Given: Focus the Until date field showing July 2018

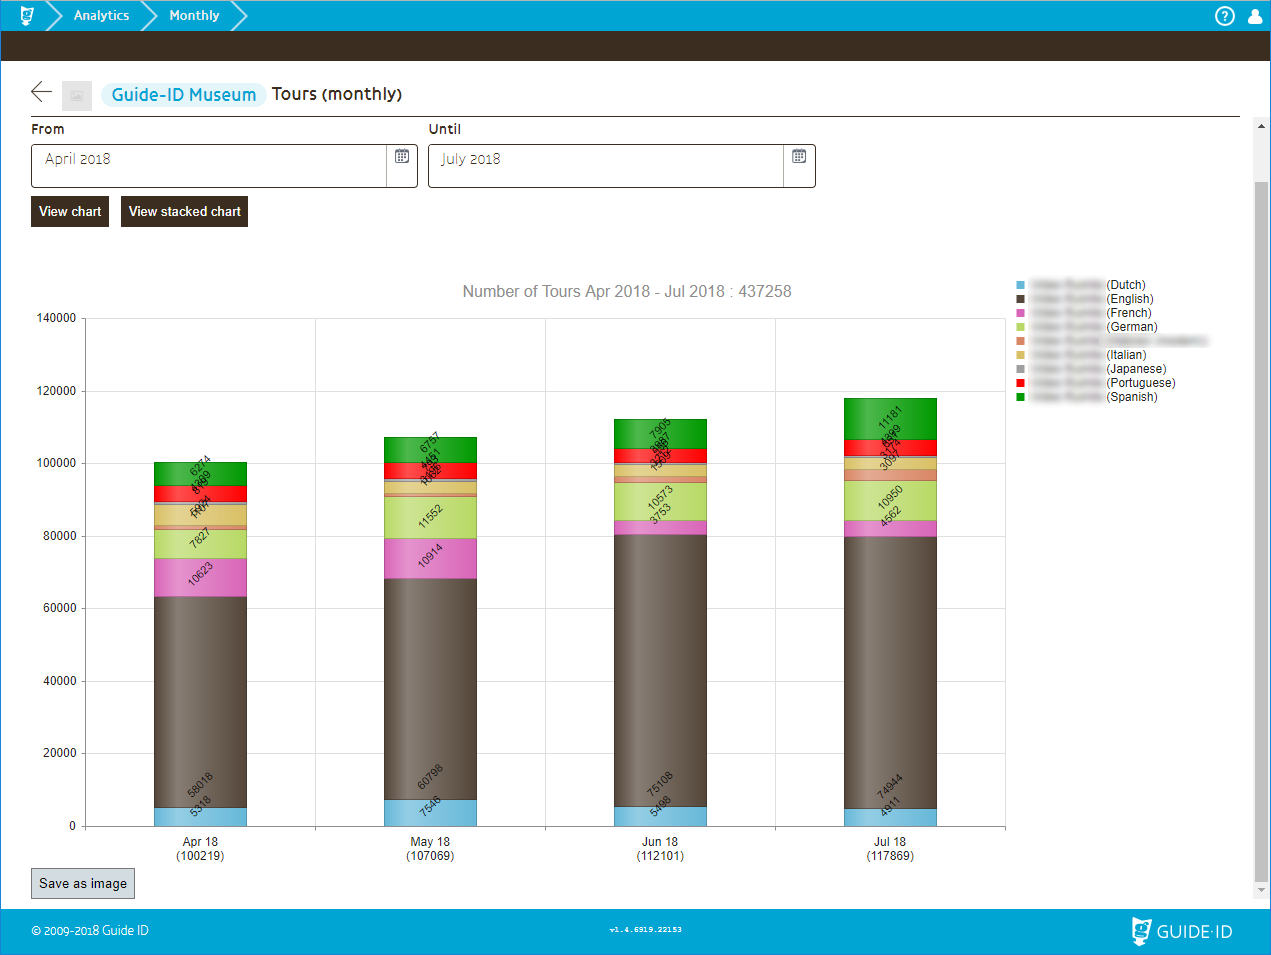Looking at the screenshot, I should (x=606, y=166).
